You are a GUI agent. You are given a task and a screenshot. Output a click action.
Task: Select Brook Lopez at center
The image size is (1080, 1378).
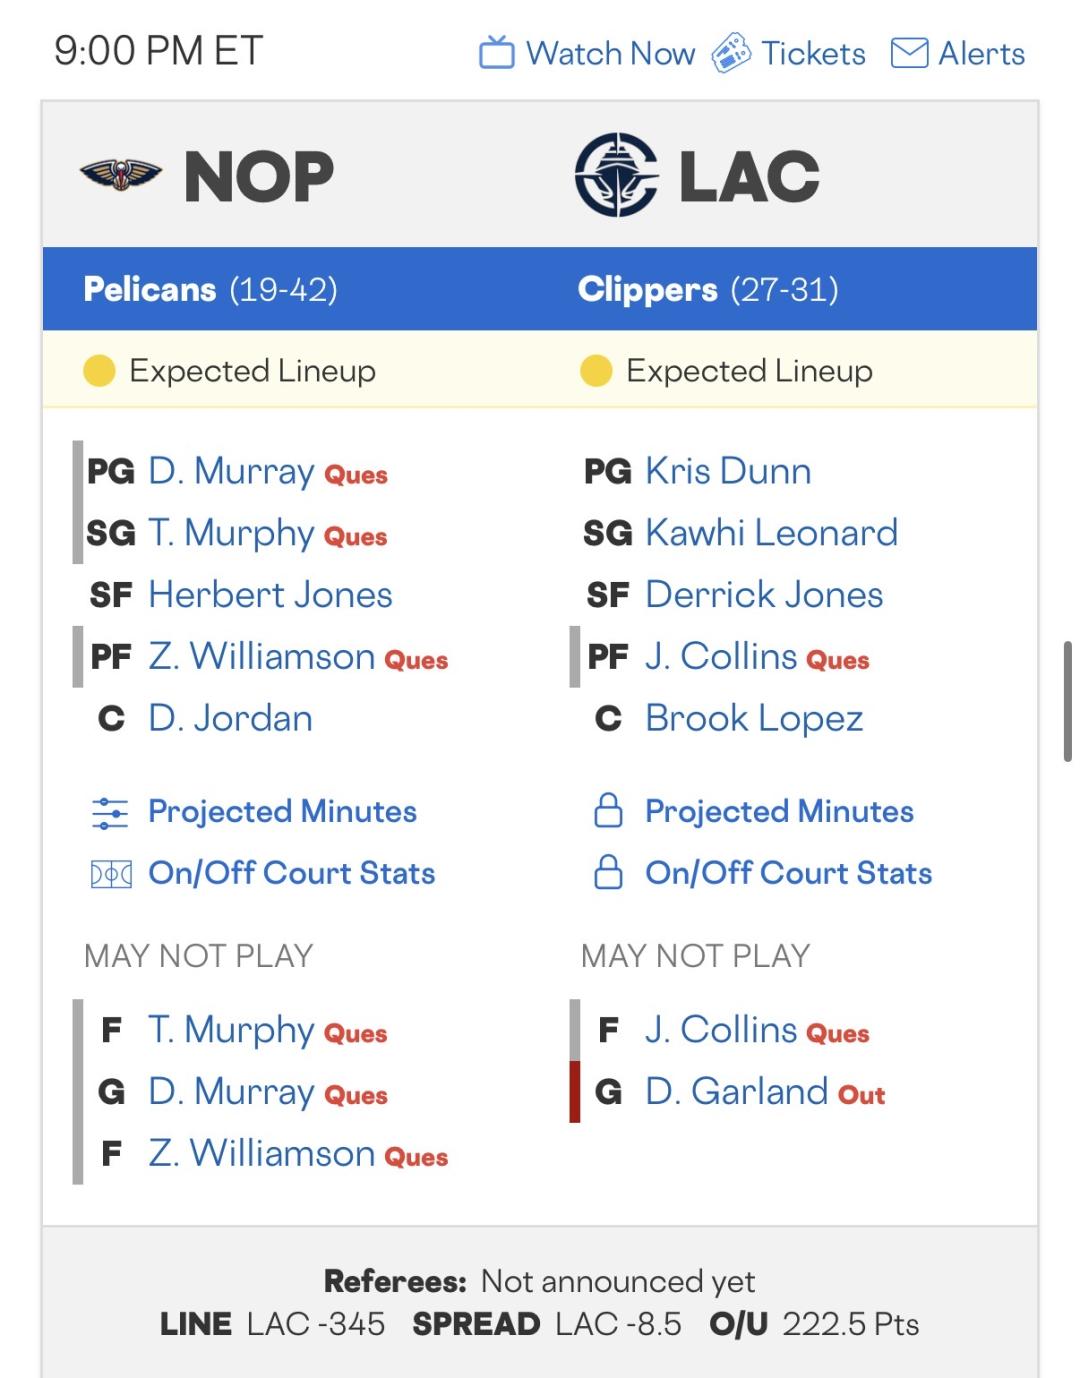tap(753, 719)
